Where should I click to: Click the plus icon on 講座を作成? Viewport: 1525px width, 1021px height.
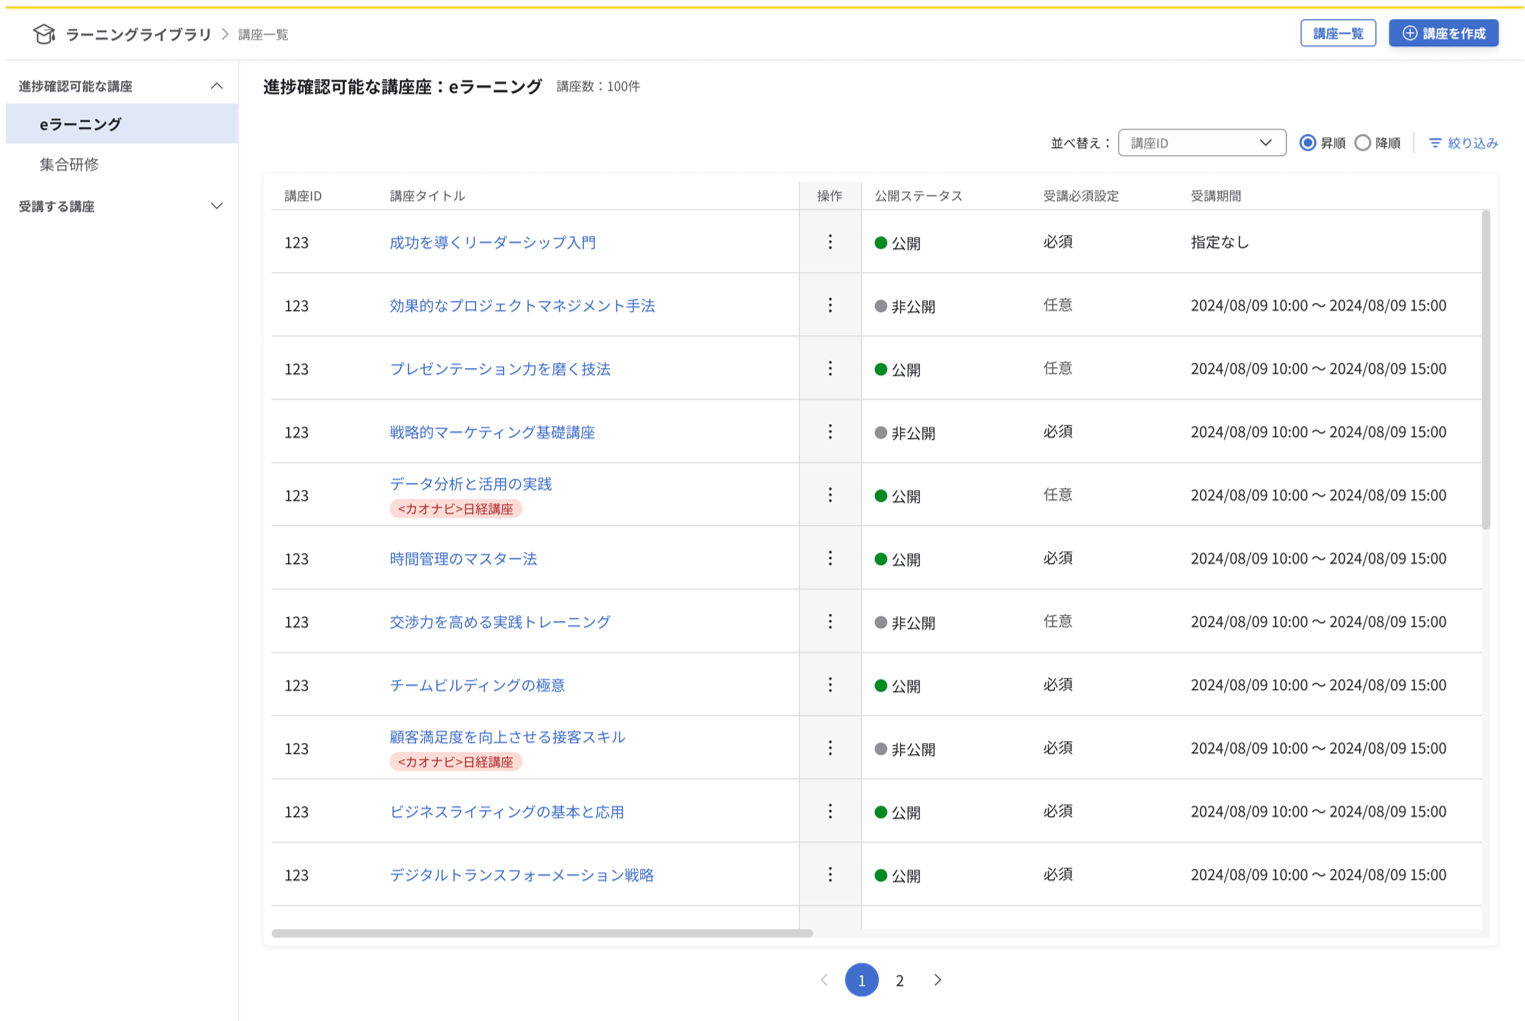click(1410, 32)
